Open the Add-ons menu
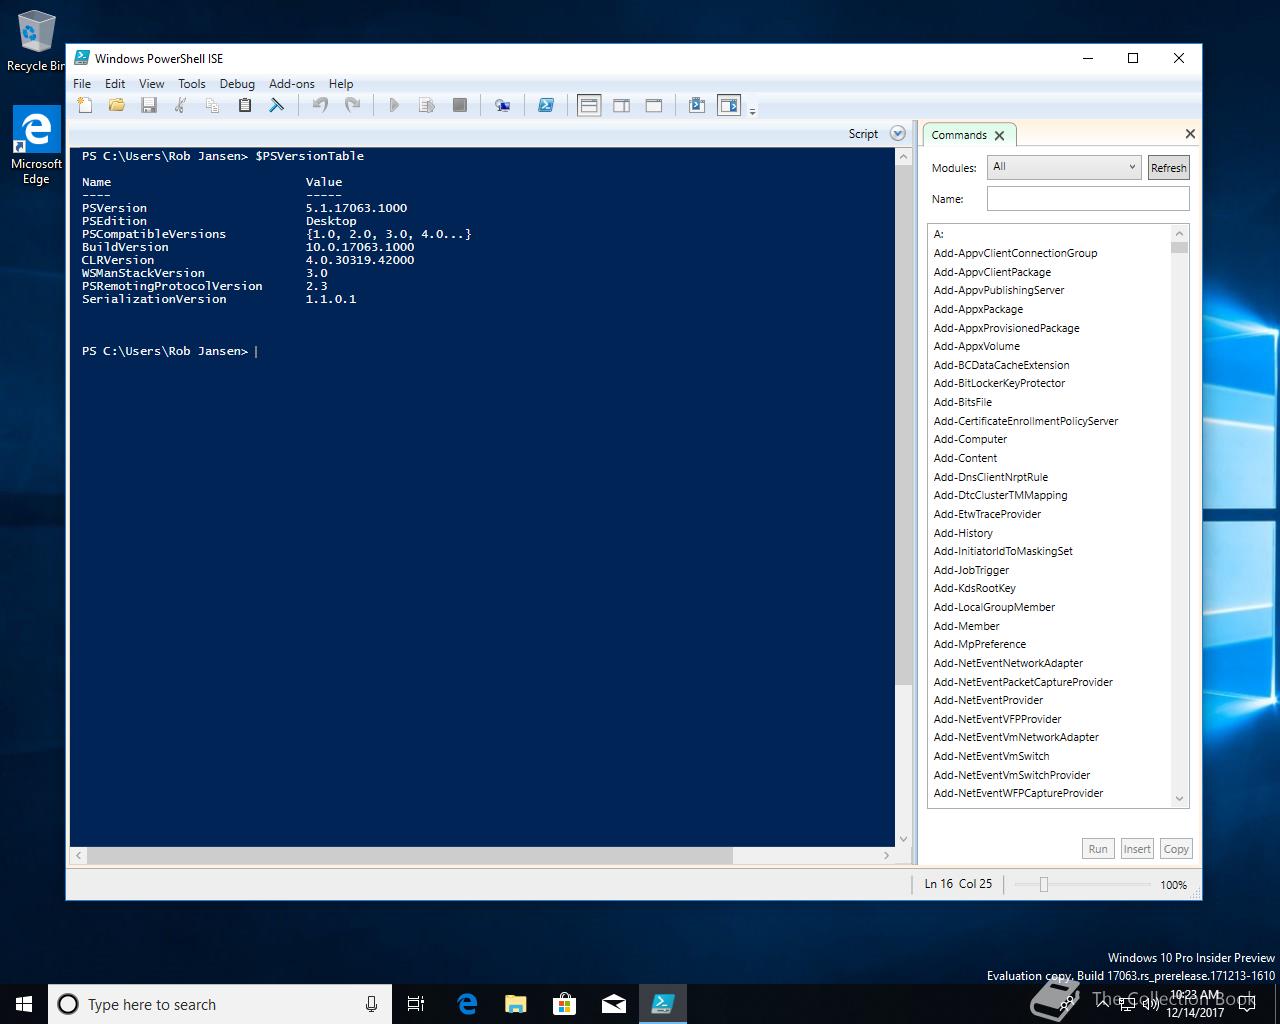Image resolution: width=1280 pixels, height=1024 pixels. 292,84
